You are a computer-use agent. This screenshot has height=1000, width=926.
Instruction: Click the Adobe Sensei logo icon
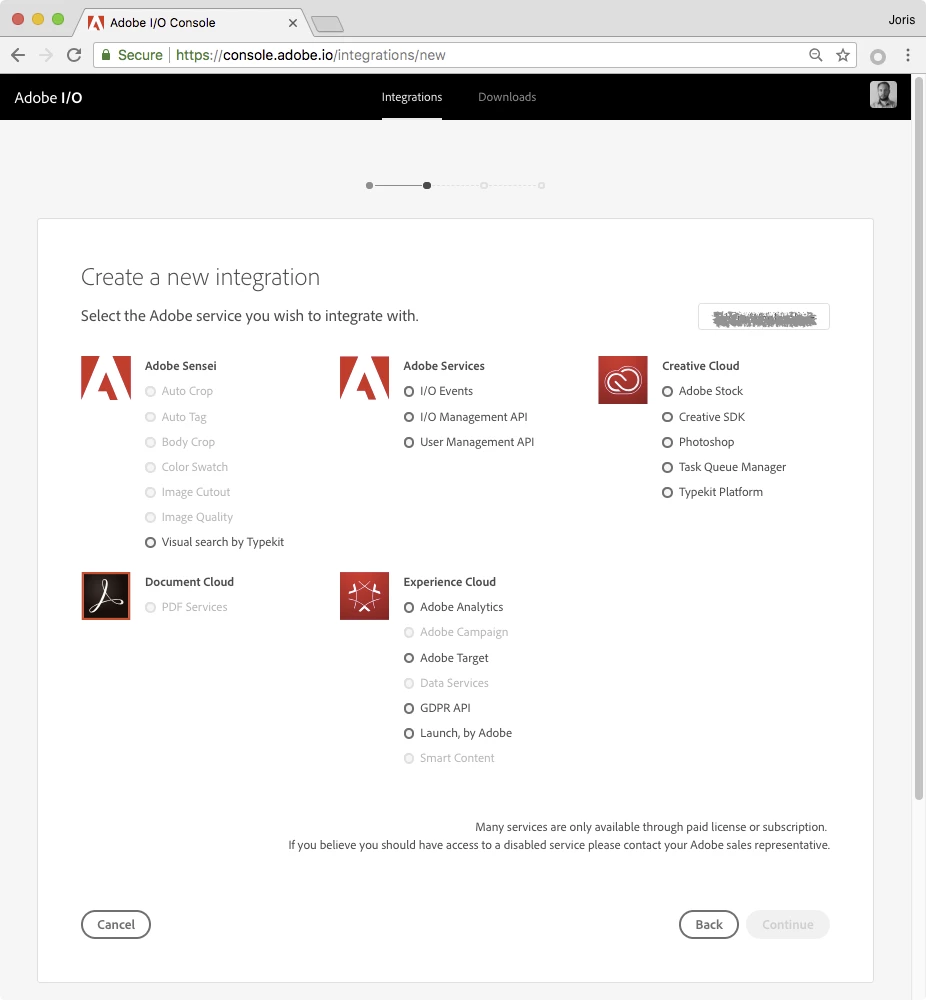(106, 378)
